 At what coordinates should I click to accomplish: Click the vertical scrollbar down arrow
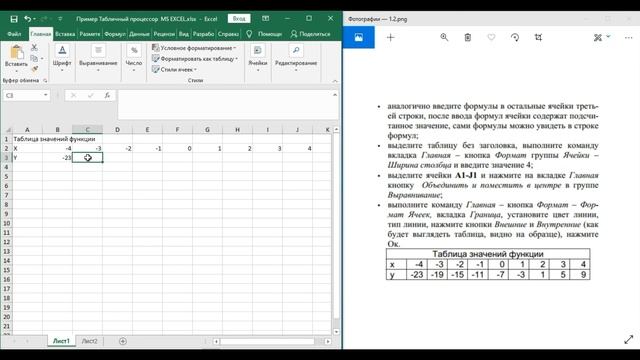click(x=336, y=331)
